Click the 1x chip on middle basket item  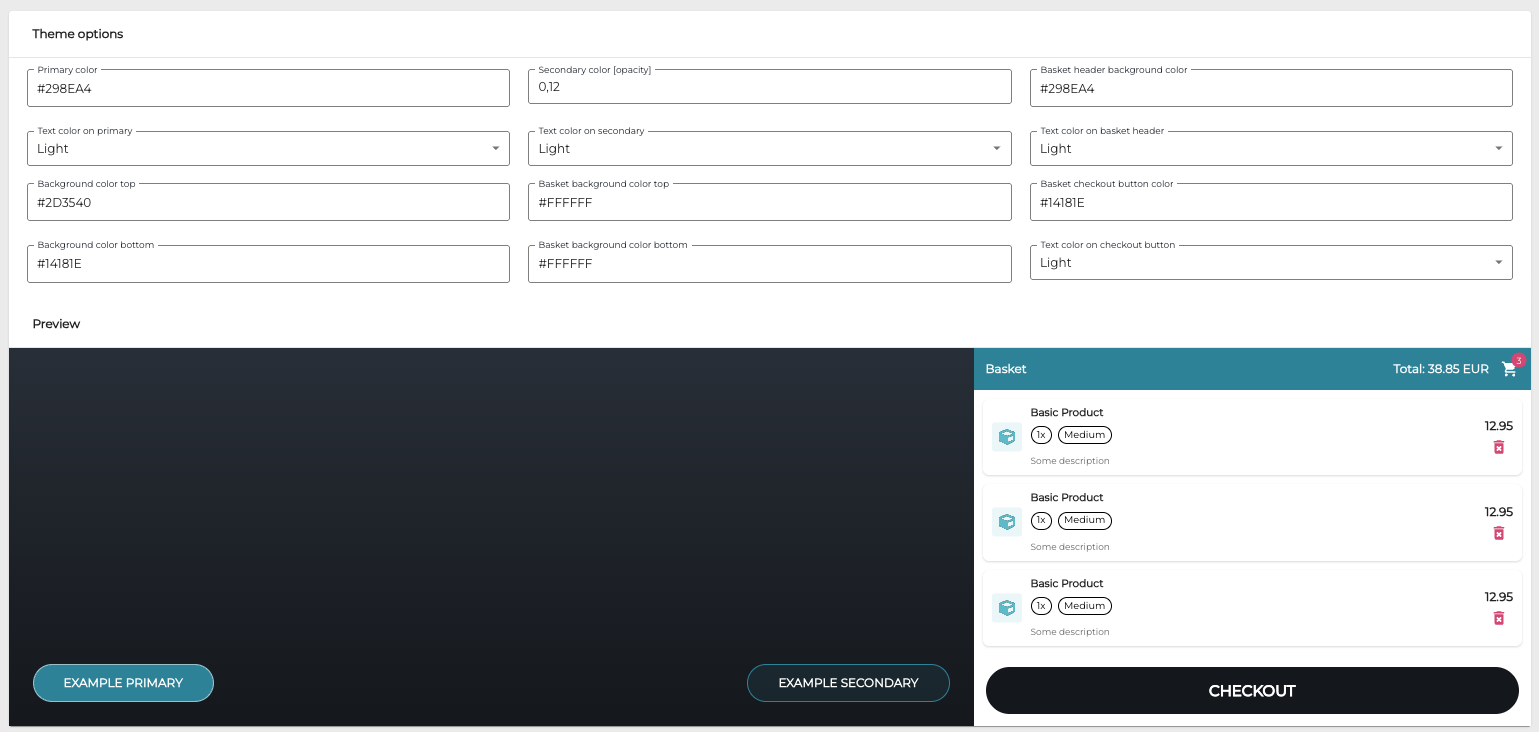(x=1041, y=520)
